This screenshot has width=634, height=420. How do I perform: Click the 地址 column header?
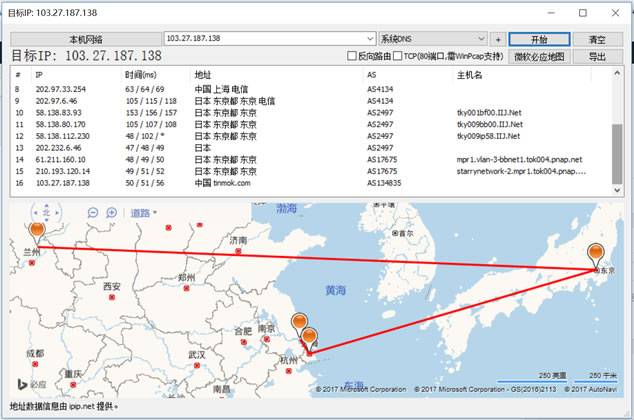(204, 75)
